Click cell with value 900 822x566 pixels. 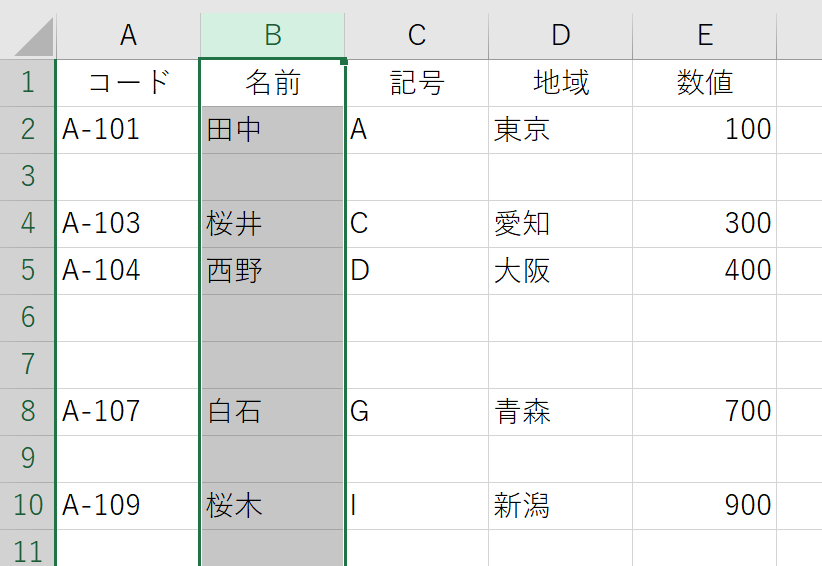(705, 506)
